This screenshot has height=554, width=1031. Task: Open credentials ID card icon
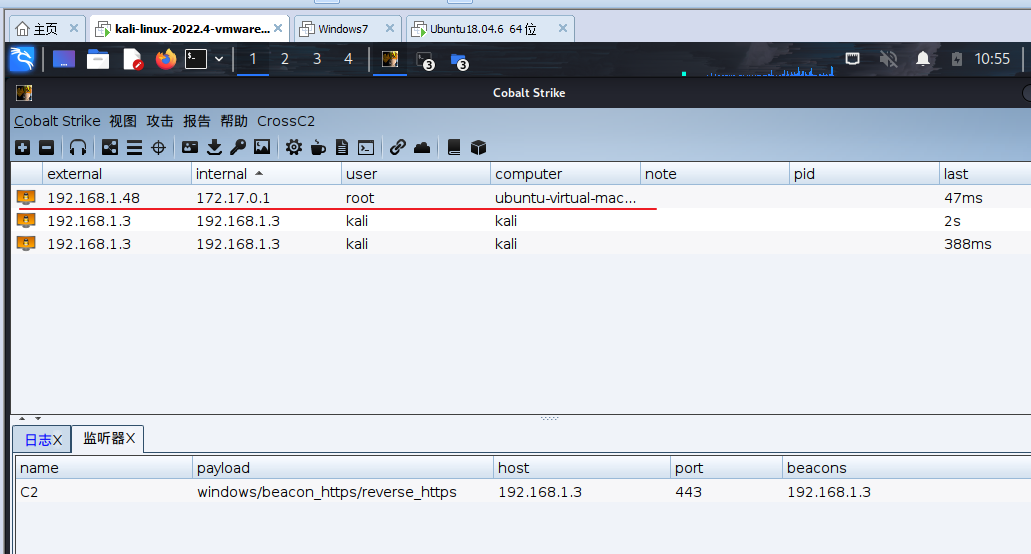click(190, 148)
